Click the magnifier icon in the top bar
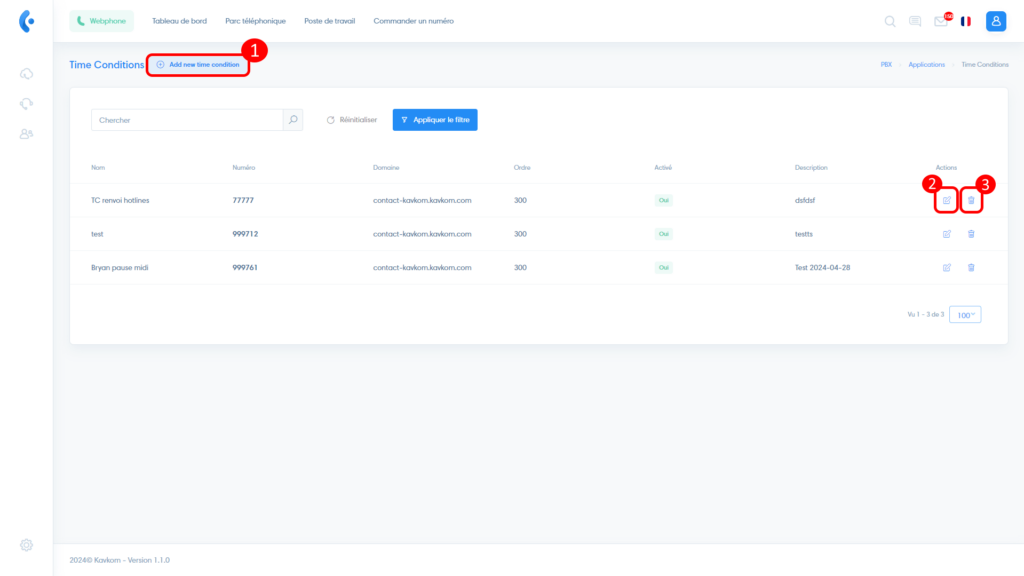This screenshot has height=576, width=1024. coord(890,21)
